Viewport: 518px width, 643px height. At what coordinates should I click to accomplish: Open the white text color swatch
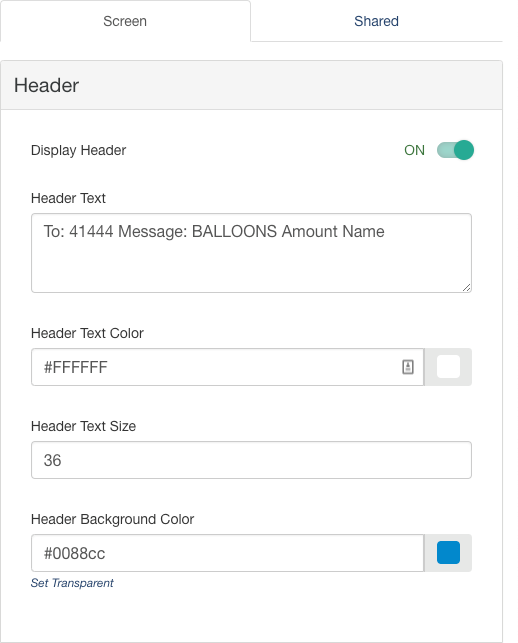pos(448,367)
